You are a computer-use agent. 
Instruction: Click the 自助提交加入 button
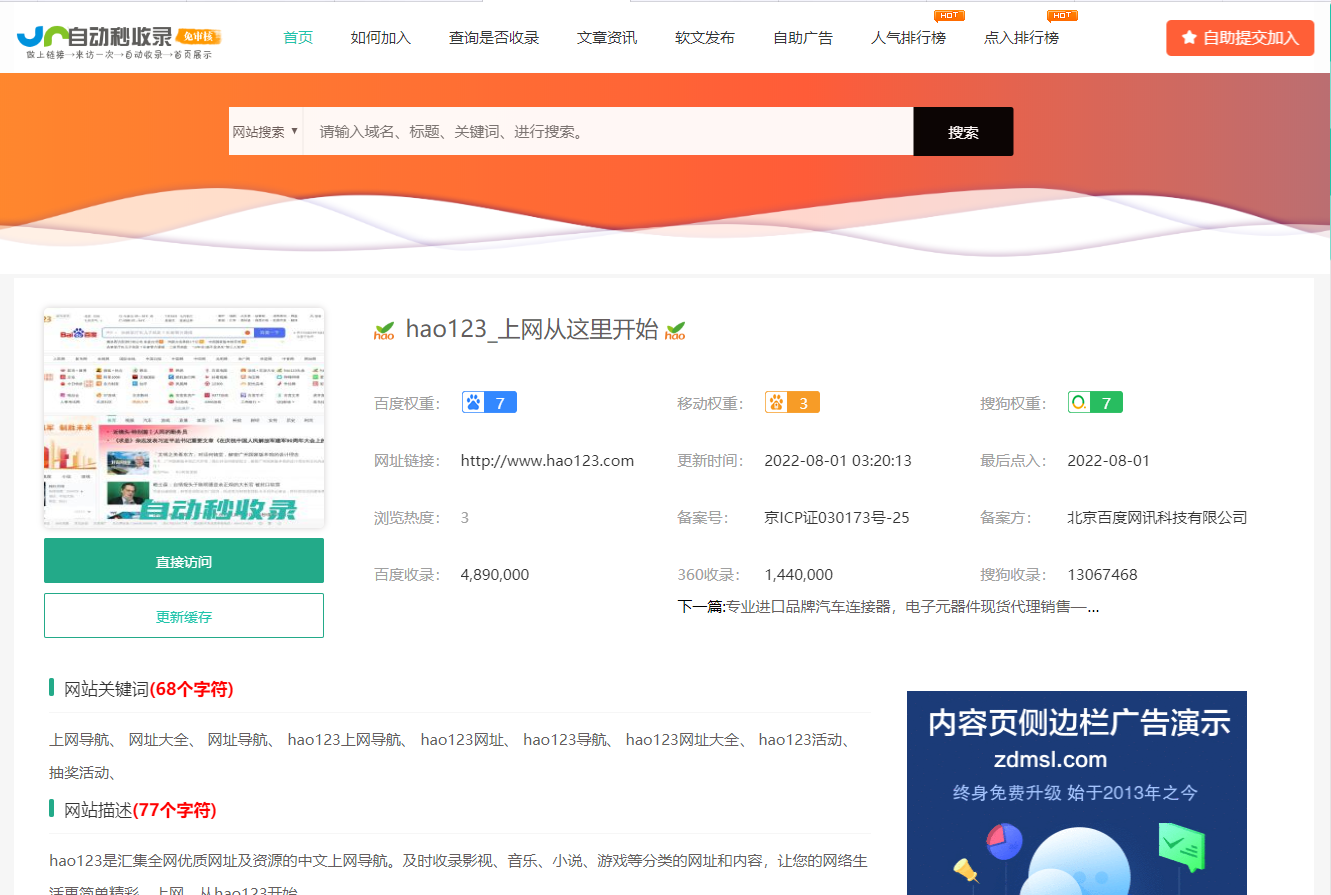1240,38
